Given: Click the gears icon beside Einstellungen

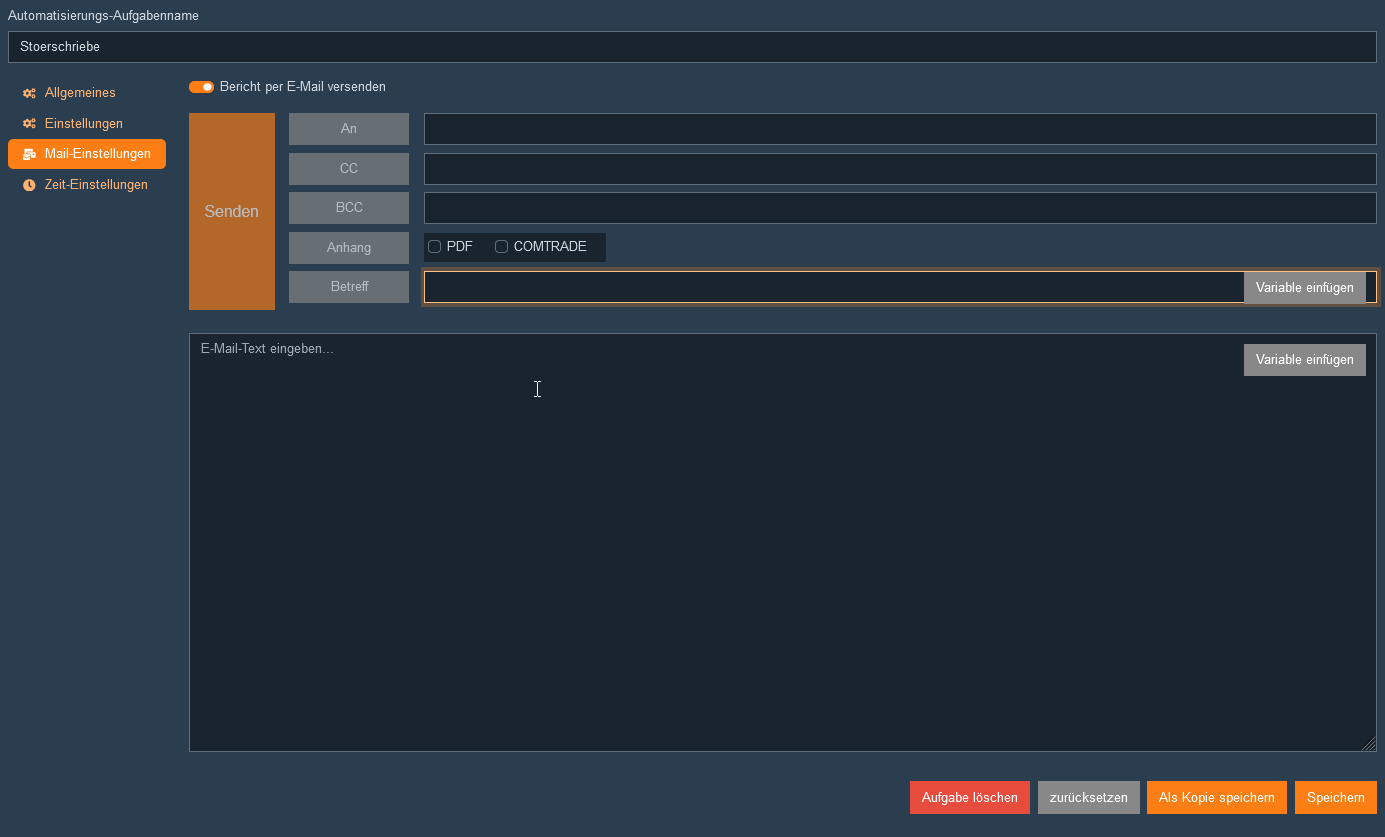Looking at the screenshot, I should pos(29,124).
